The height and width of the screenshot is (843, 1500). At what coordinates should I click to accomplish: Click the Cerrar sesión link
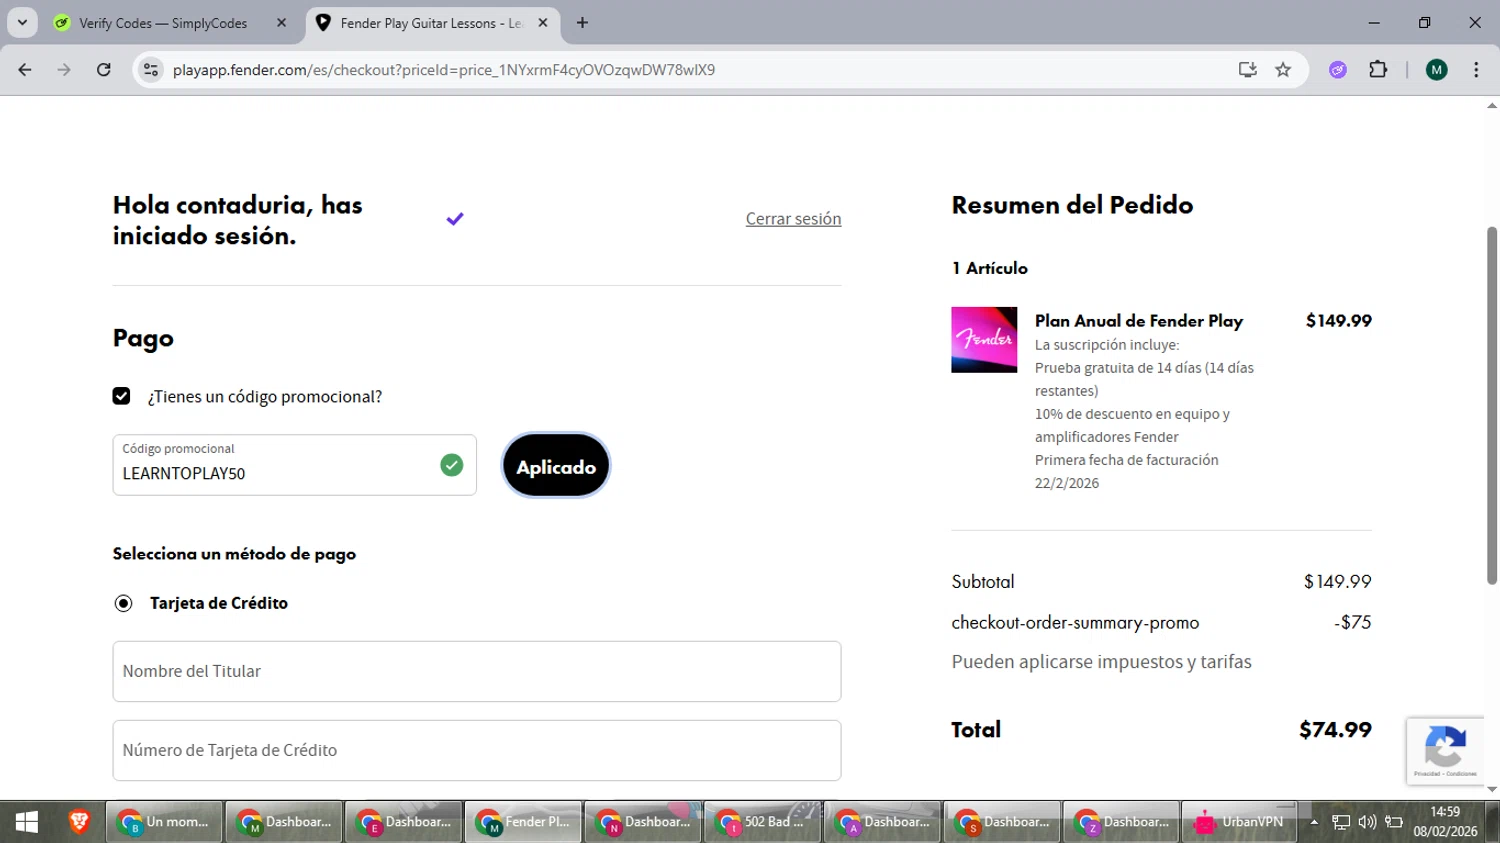click(x=793, y=219)
